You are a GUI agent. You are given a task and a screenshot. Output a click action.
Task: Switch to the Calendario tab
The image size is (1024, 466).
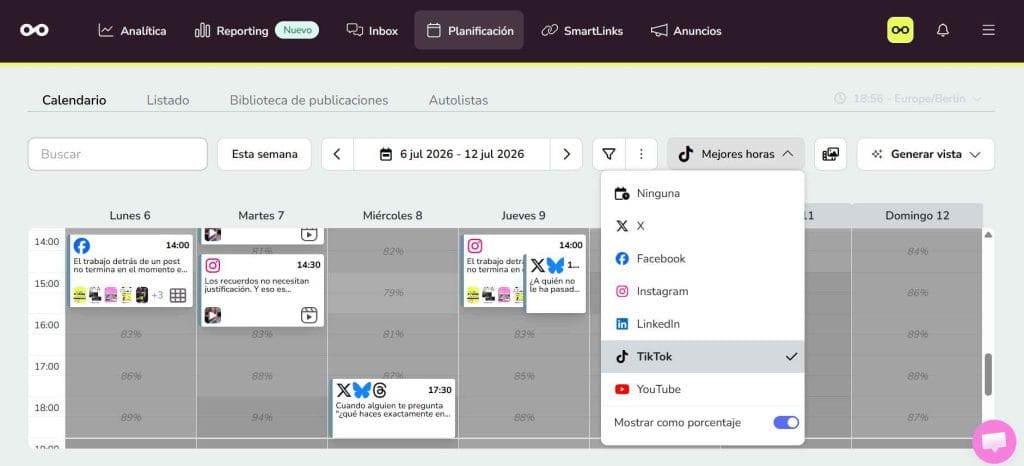click(x=74, y=100)
